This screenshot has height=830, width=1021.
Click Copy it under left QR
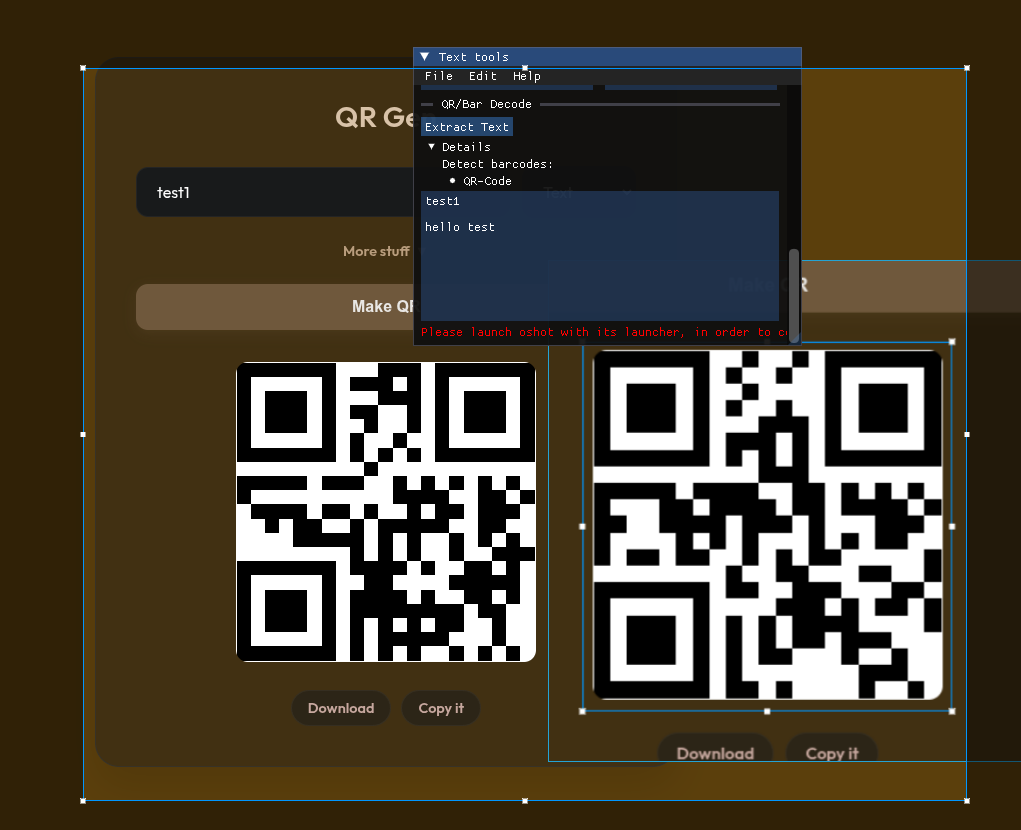click(x=441, y=708)
